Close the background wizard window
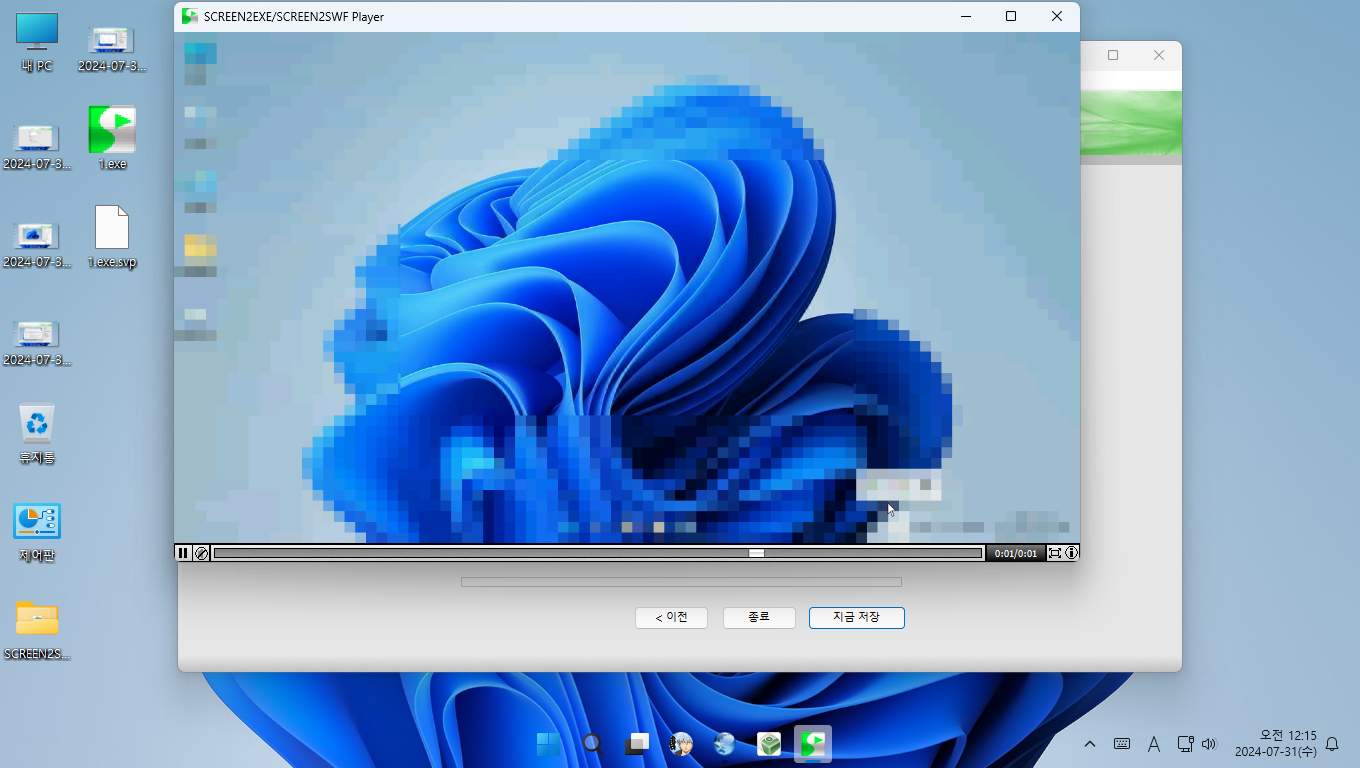Viewport: 1360px width, 768px height. pos(1159,55)
